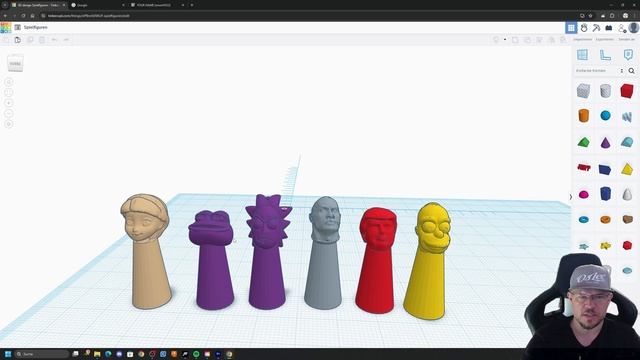Click the view cube
The image size is (640, 360).
[x=15, y=63]
